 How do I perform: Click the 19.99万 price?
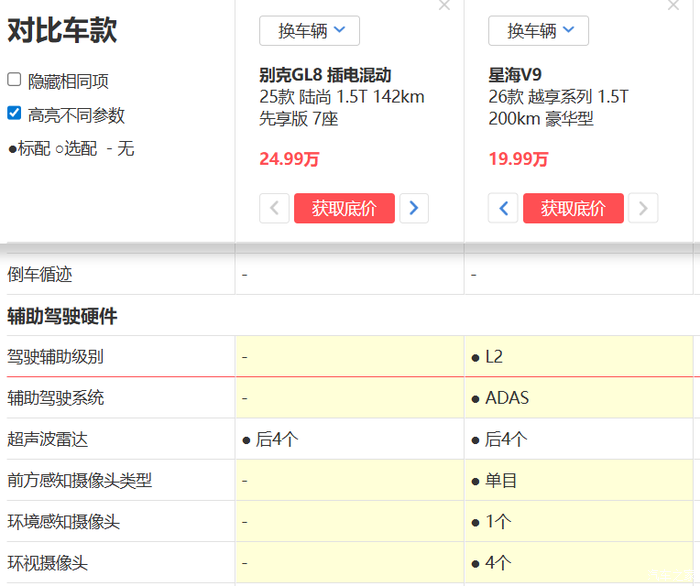(x=518, y=159)
